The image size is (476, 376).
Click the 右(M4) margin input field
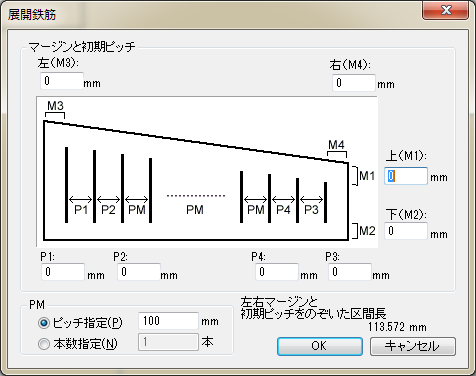[x=354, y=83]
